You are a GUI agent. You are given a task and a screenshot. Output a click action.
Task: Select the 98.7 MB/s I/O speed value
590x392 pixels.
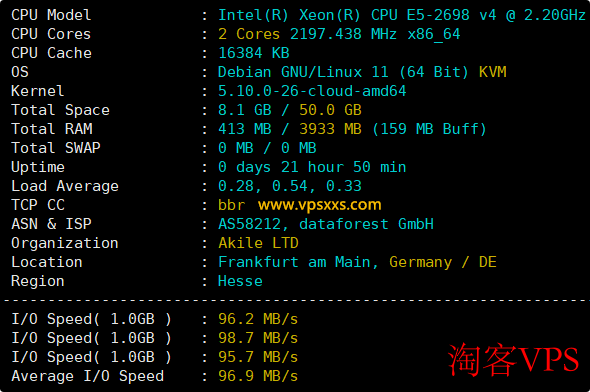point(258,338)
